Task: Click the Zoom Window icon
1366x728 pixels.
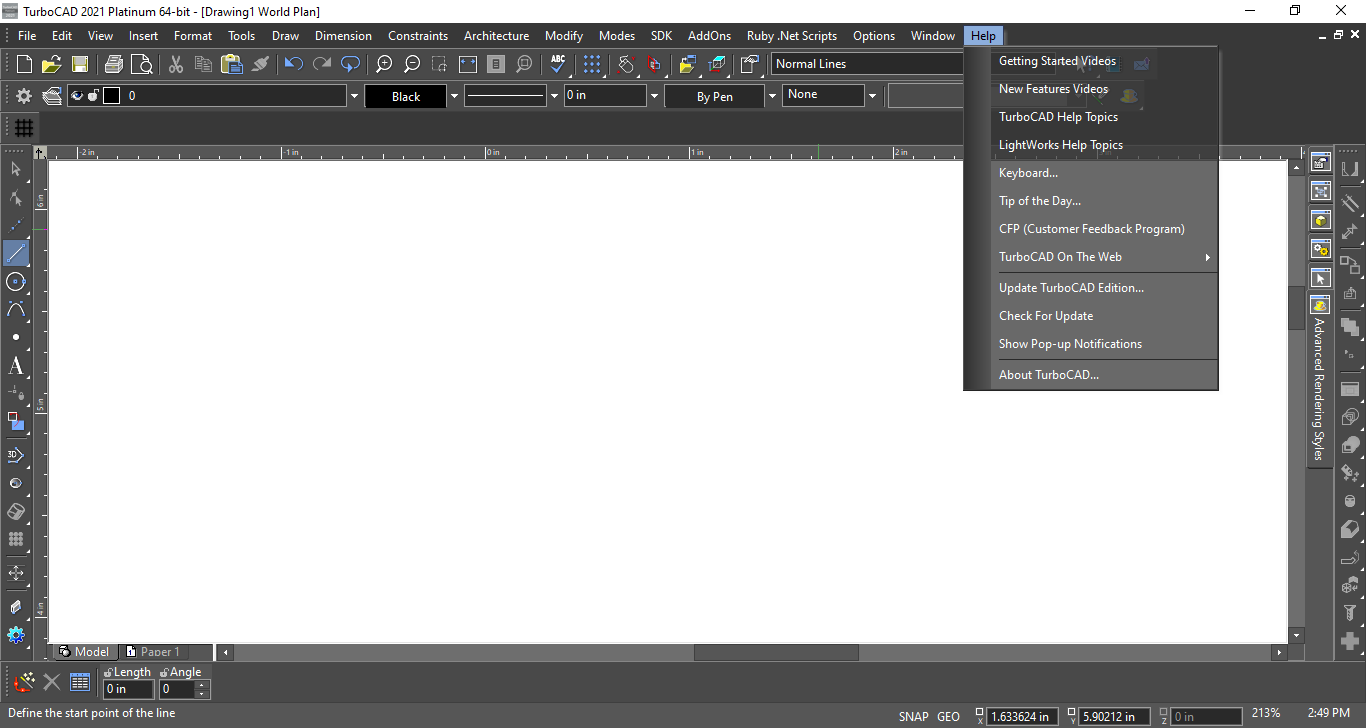Action: pos(440,64)
